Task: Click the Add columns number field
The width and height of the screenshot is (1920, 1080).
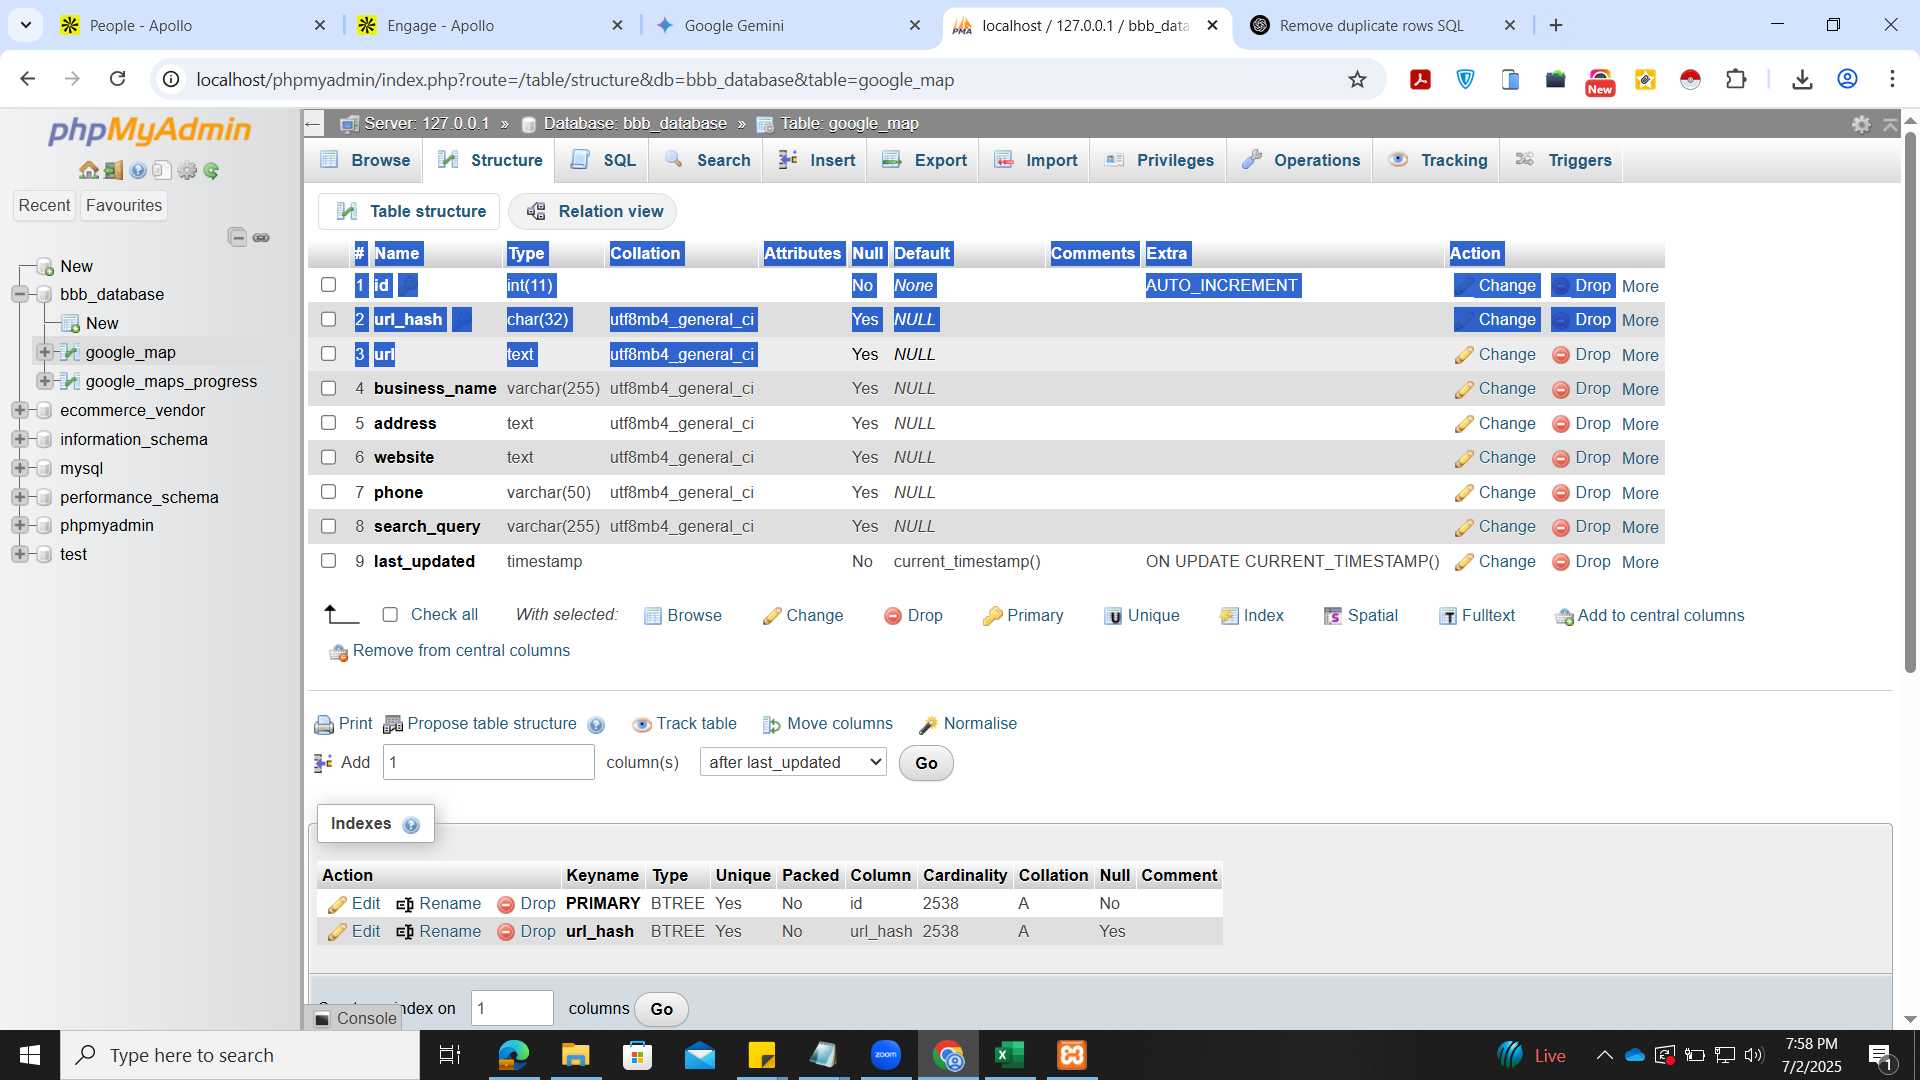Action: 489,763
